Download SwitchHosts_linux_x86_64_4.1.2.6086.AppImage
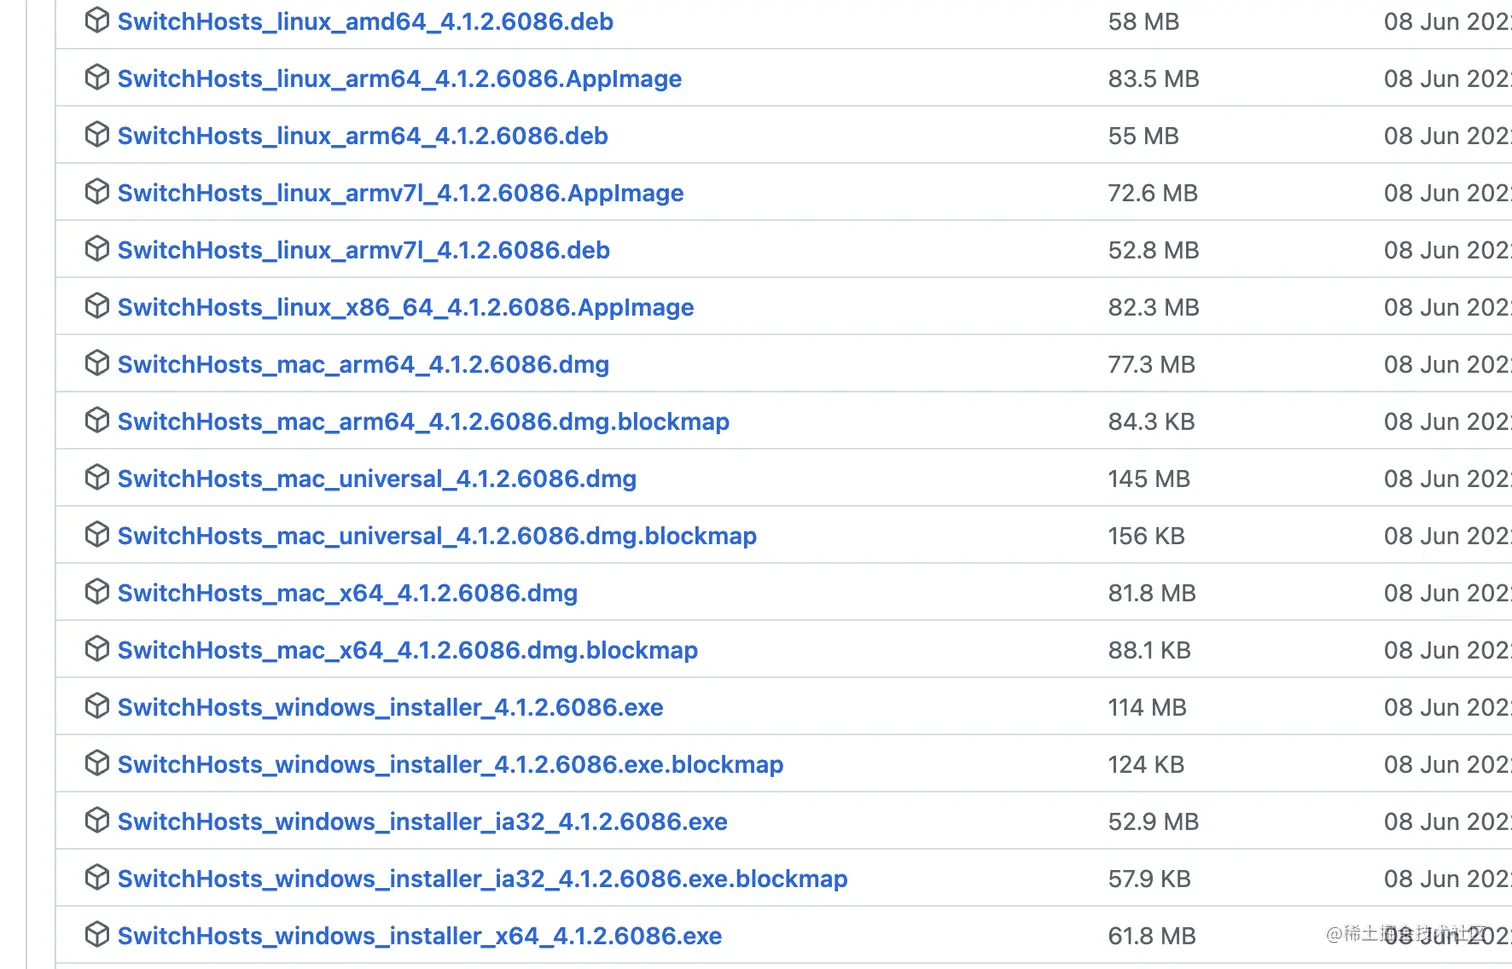 405,306
